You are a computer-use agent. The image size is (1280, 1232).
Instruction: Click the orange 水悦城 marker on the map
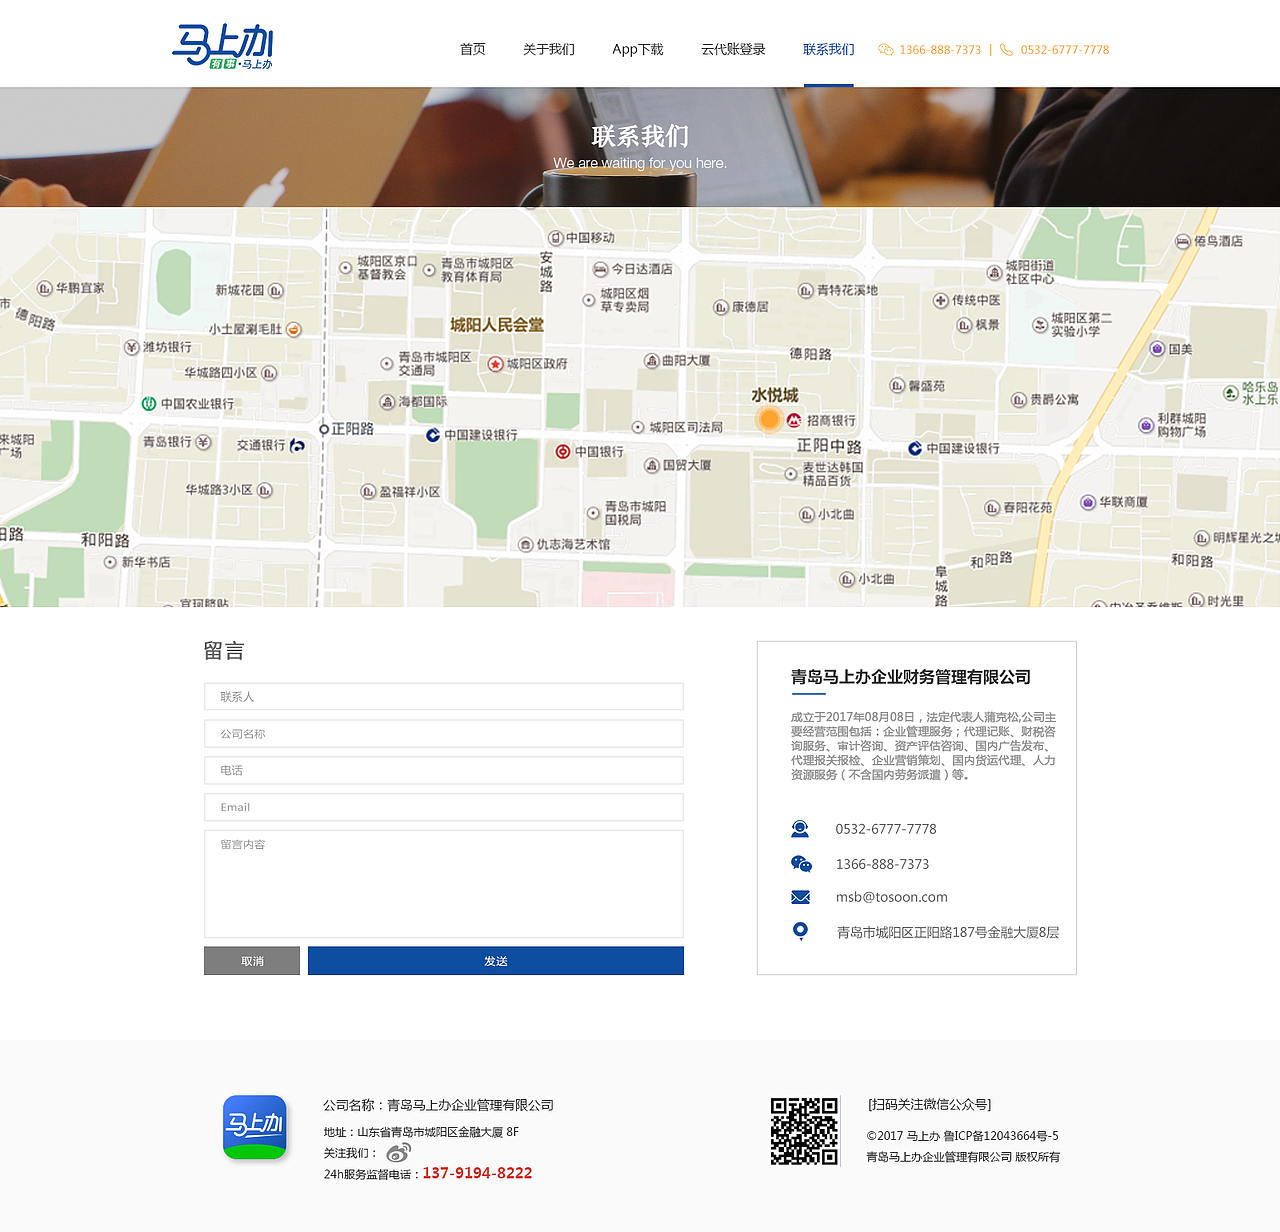click(768, 419)
